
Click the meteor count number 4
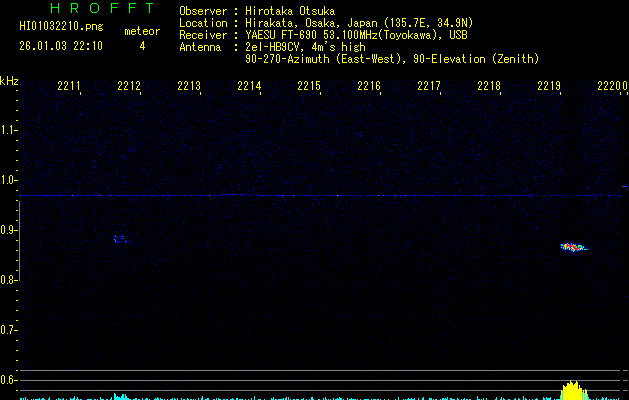[141, 46]
